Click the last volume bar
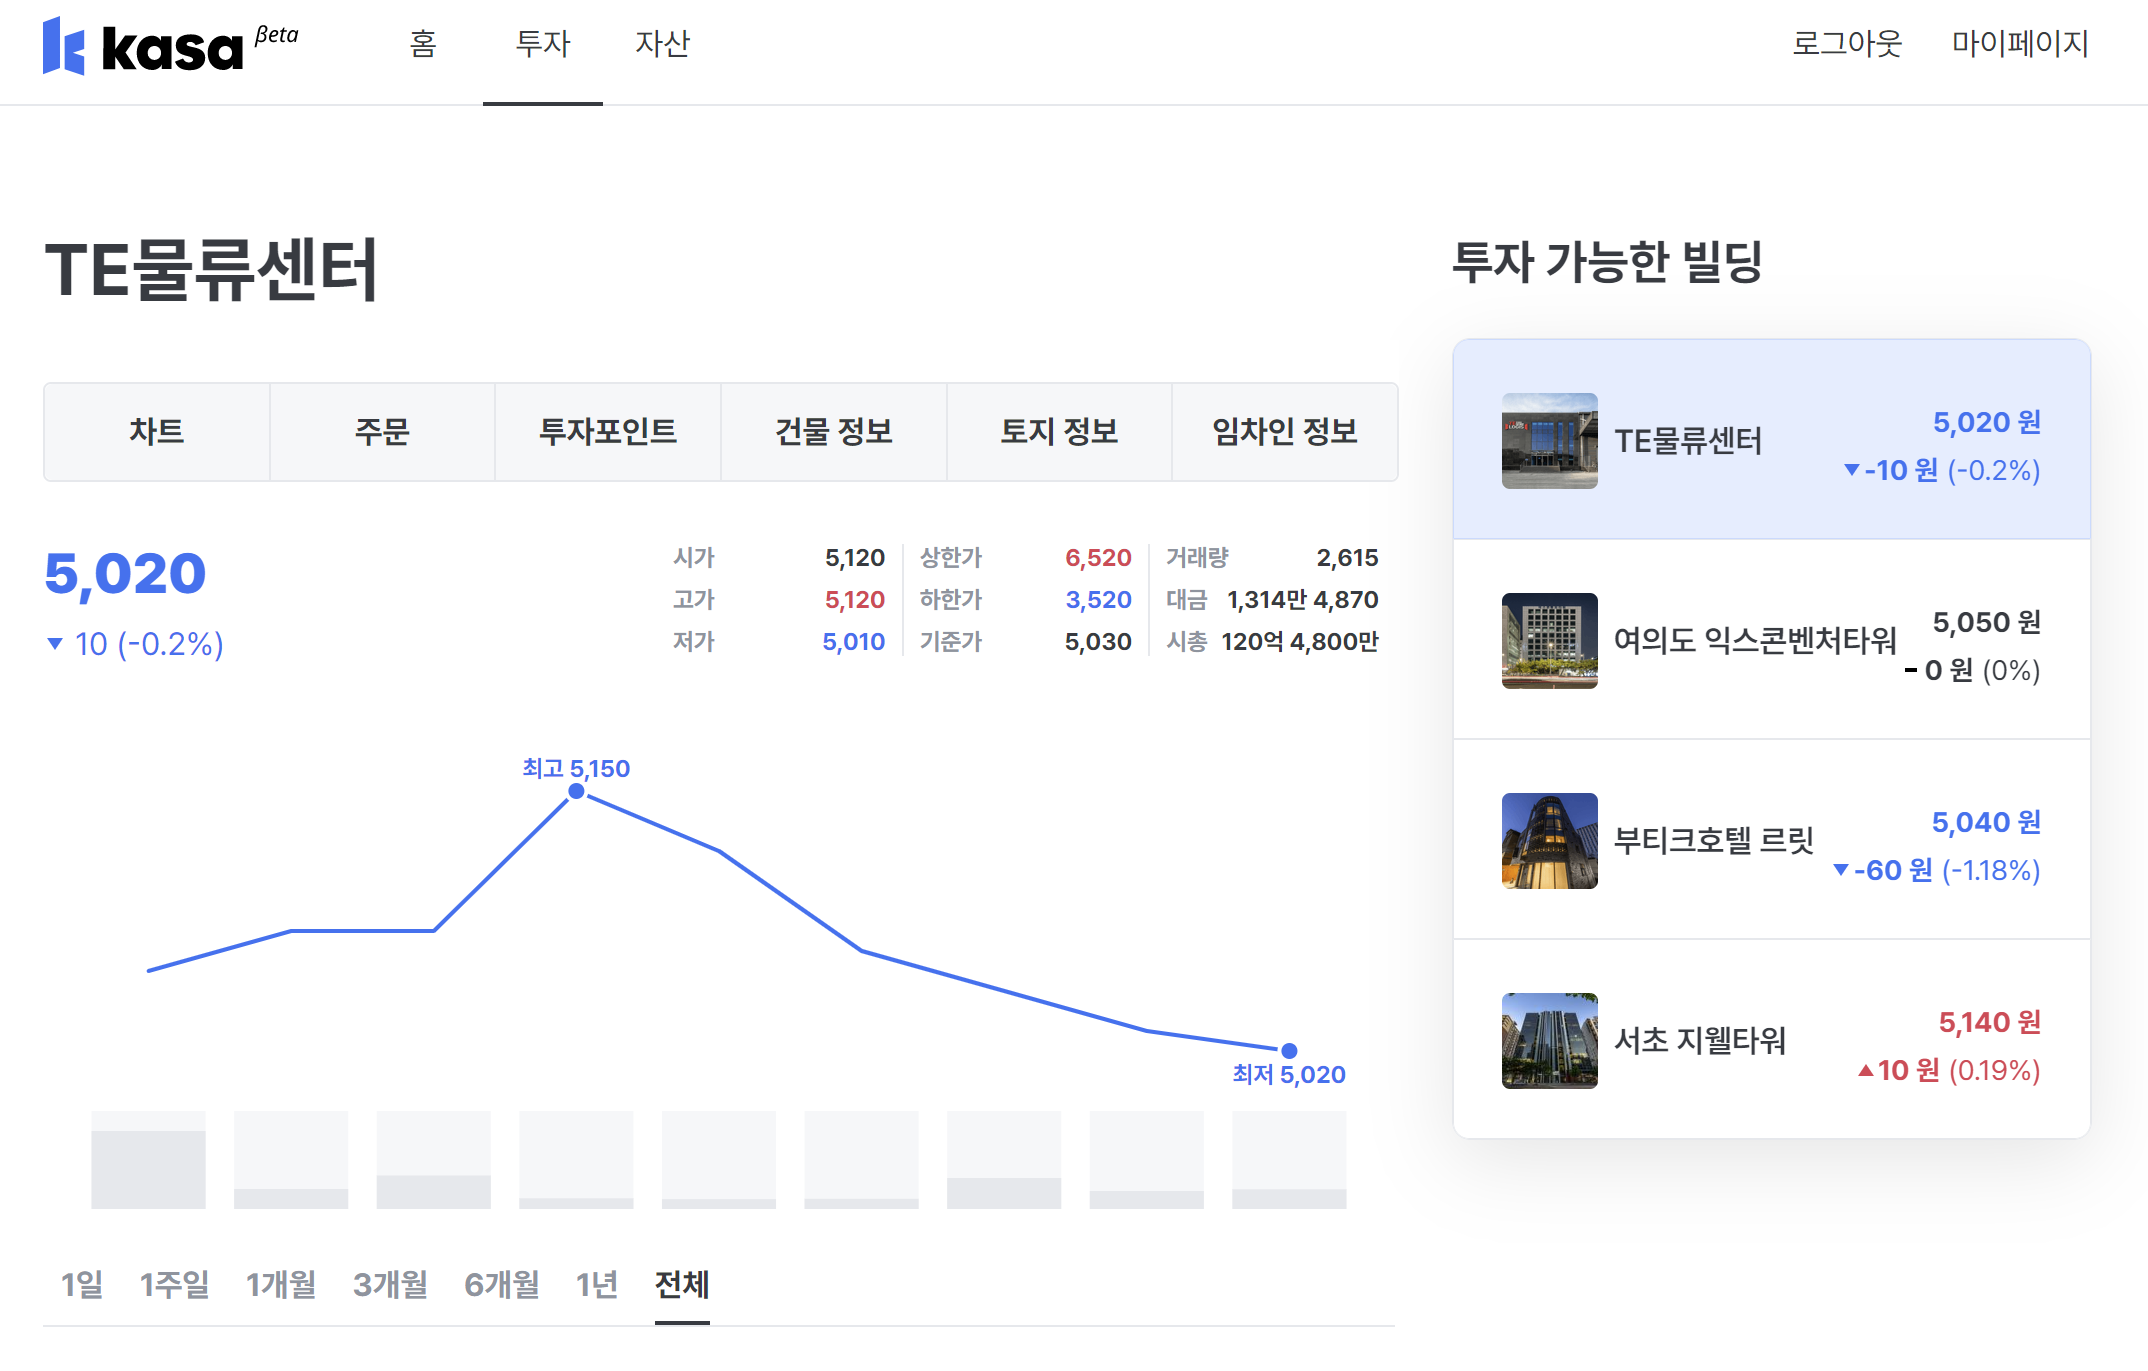Image resolution: width=2148 pixels, height=1371 pixels. [x=1289, y=1160]
